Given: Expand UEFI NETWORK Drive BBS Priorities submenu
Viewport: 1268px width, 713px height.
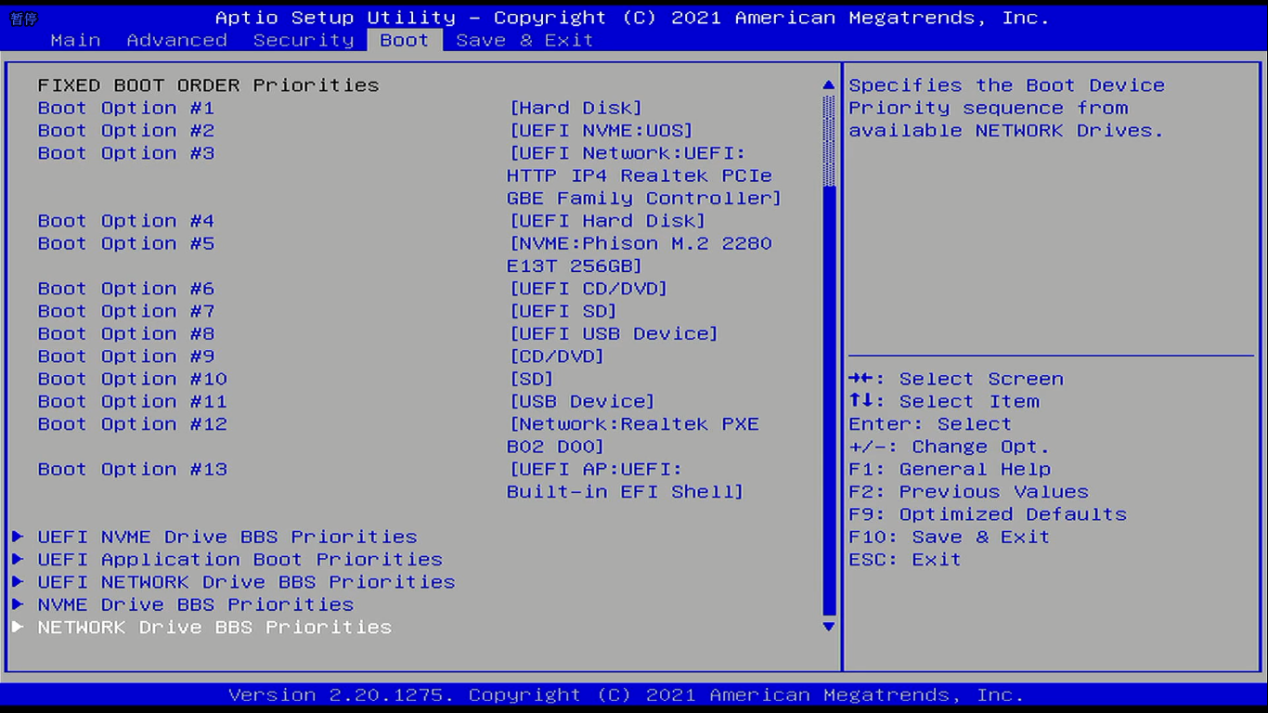Looking at the screenshot, I should click(246, 582).
